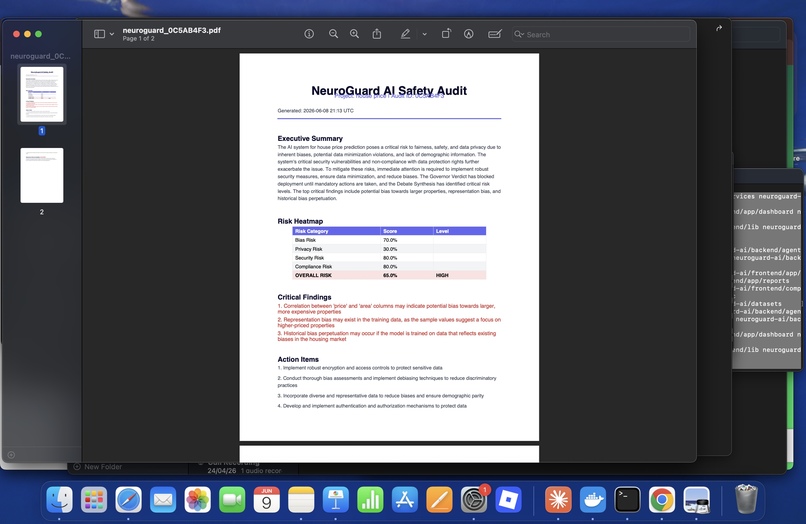Open FaceTime from the Dock

(232, 499)
